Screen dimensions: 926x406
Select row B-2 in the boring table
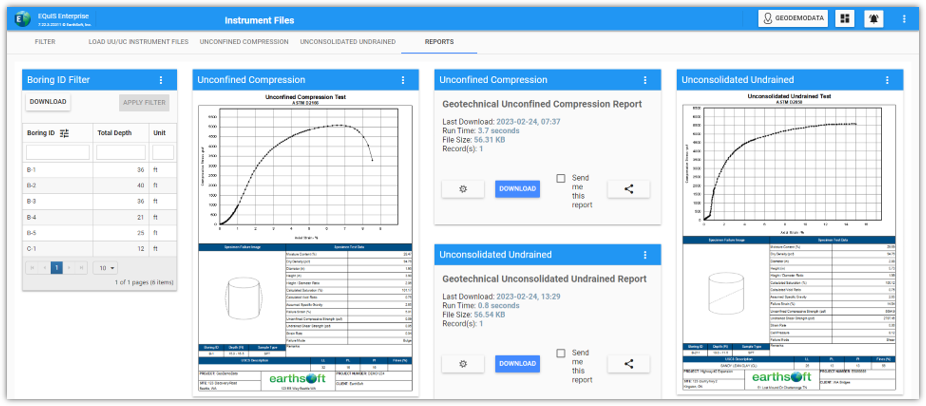(99, 186)
